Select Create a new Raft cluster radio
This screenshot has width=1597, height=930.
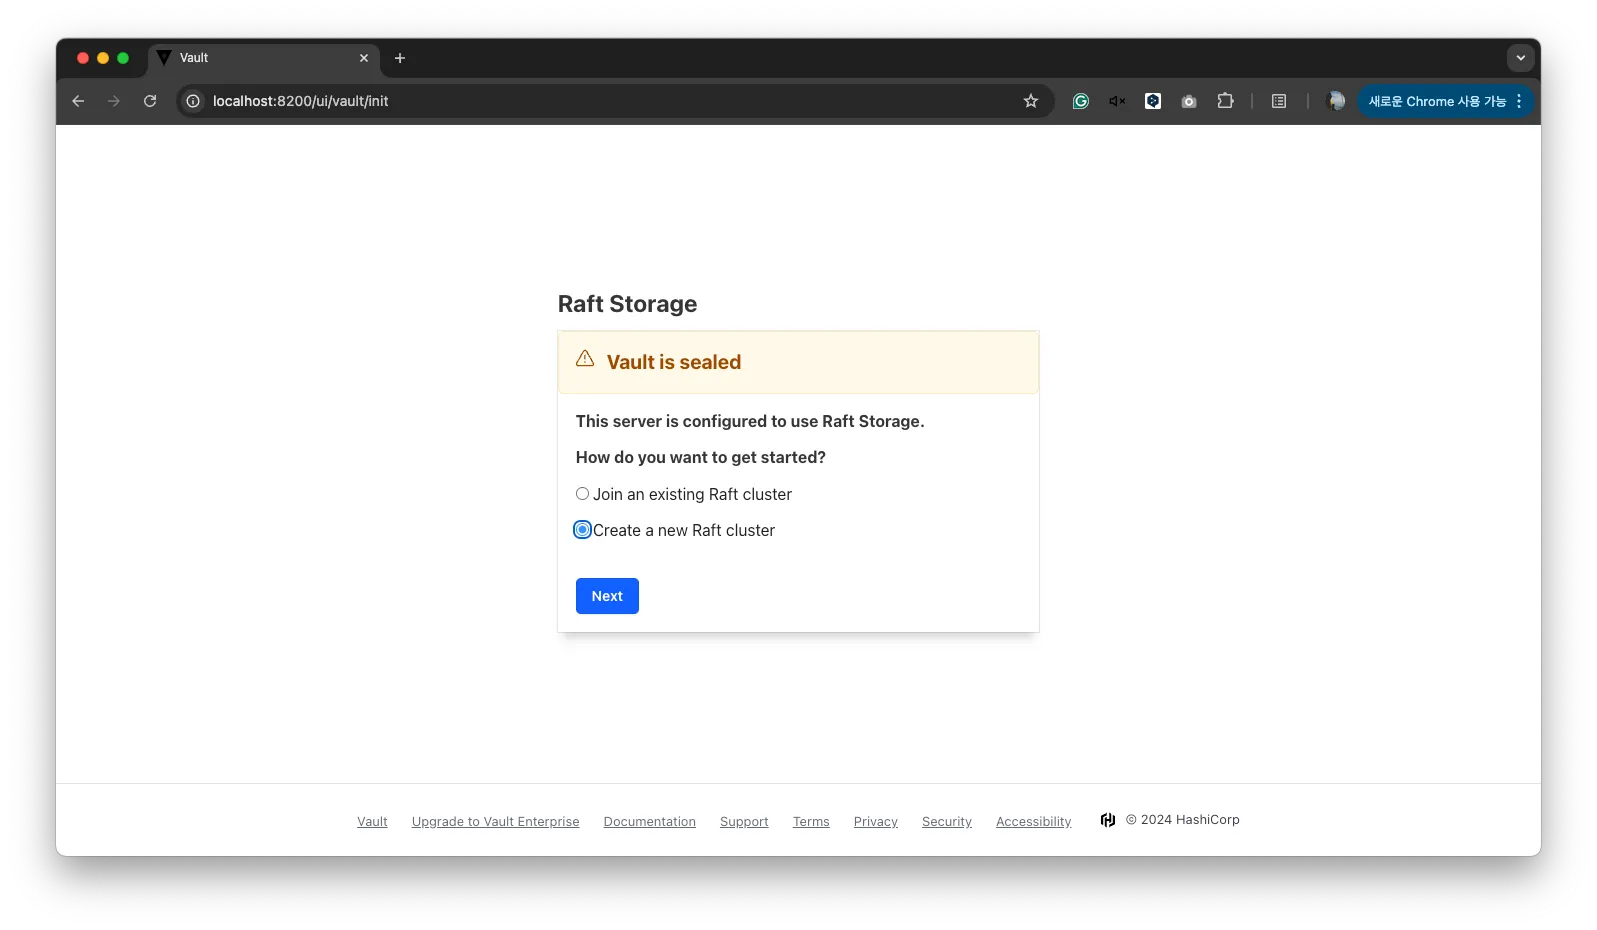582,530
